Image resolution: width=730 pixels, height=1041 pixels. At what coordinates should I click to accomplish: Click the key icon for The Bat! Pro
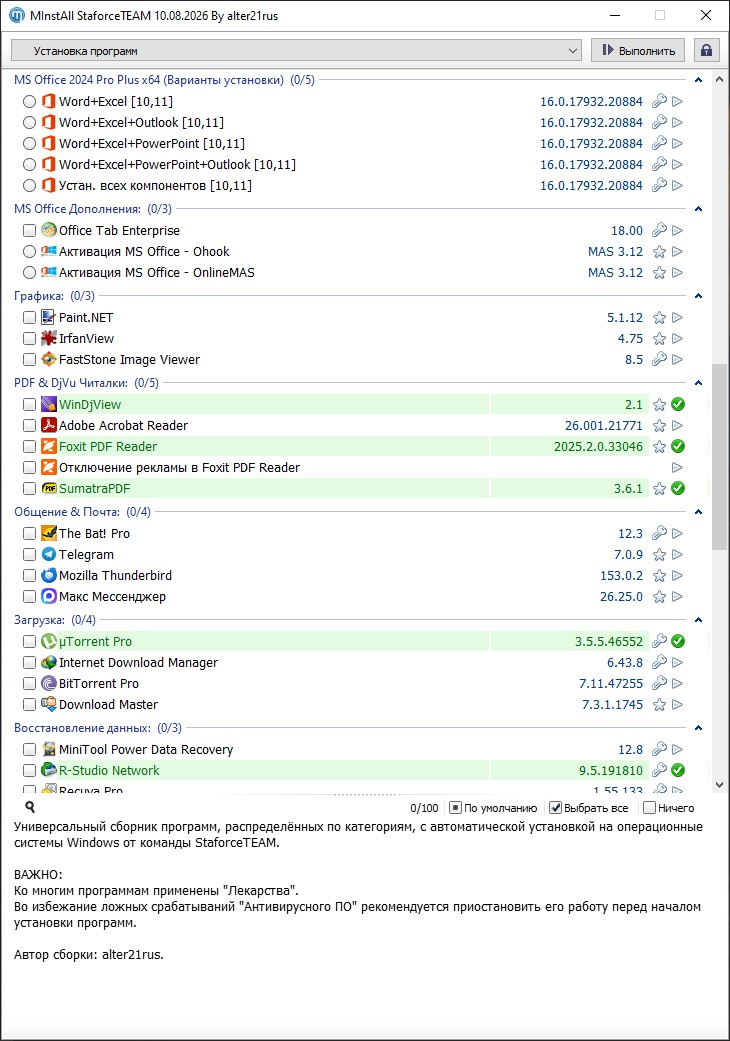(x=659, y=533)
